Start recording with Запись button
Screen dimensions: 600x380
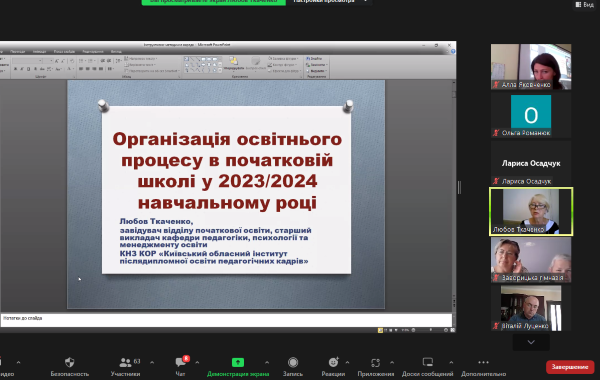point(293,362)
